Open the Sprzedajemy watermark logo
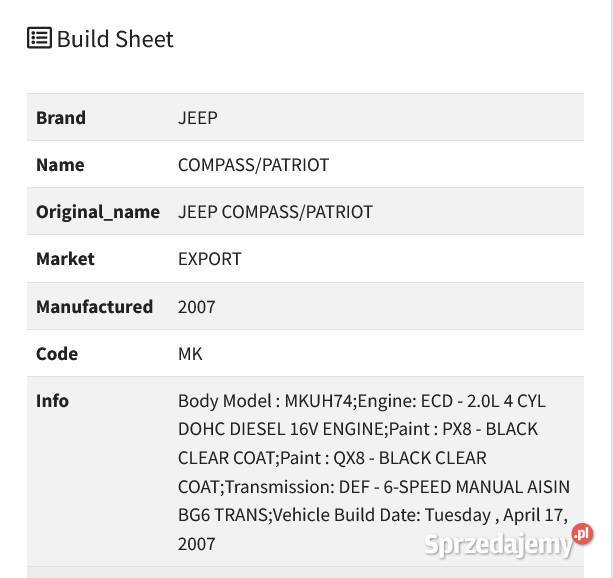The image size is (613, 578). tap(498, 544)
